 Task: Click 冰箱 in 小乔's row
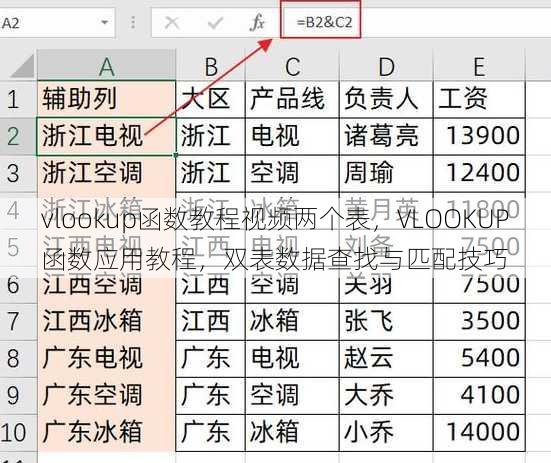(292, 432)
